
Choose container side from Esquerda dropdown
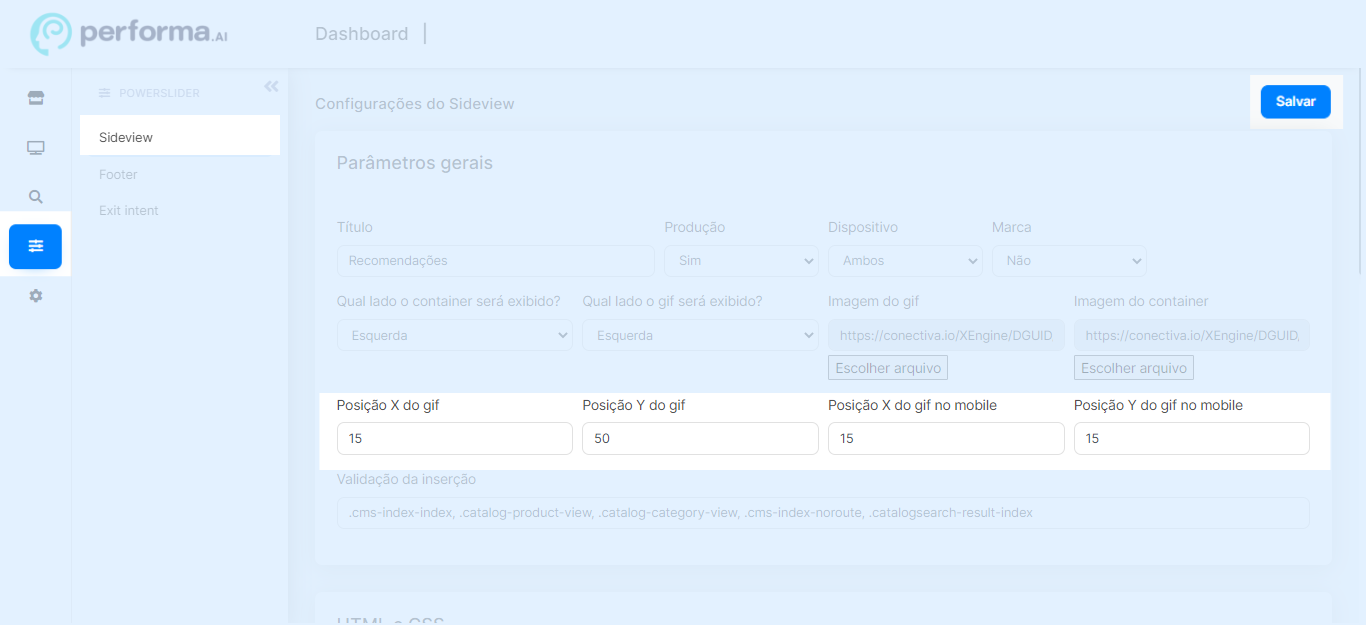(x=454, y=335)
